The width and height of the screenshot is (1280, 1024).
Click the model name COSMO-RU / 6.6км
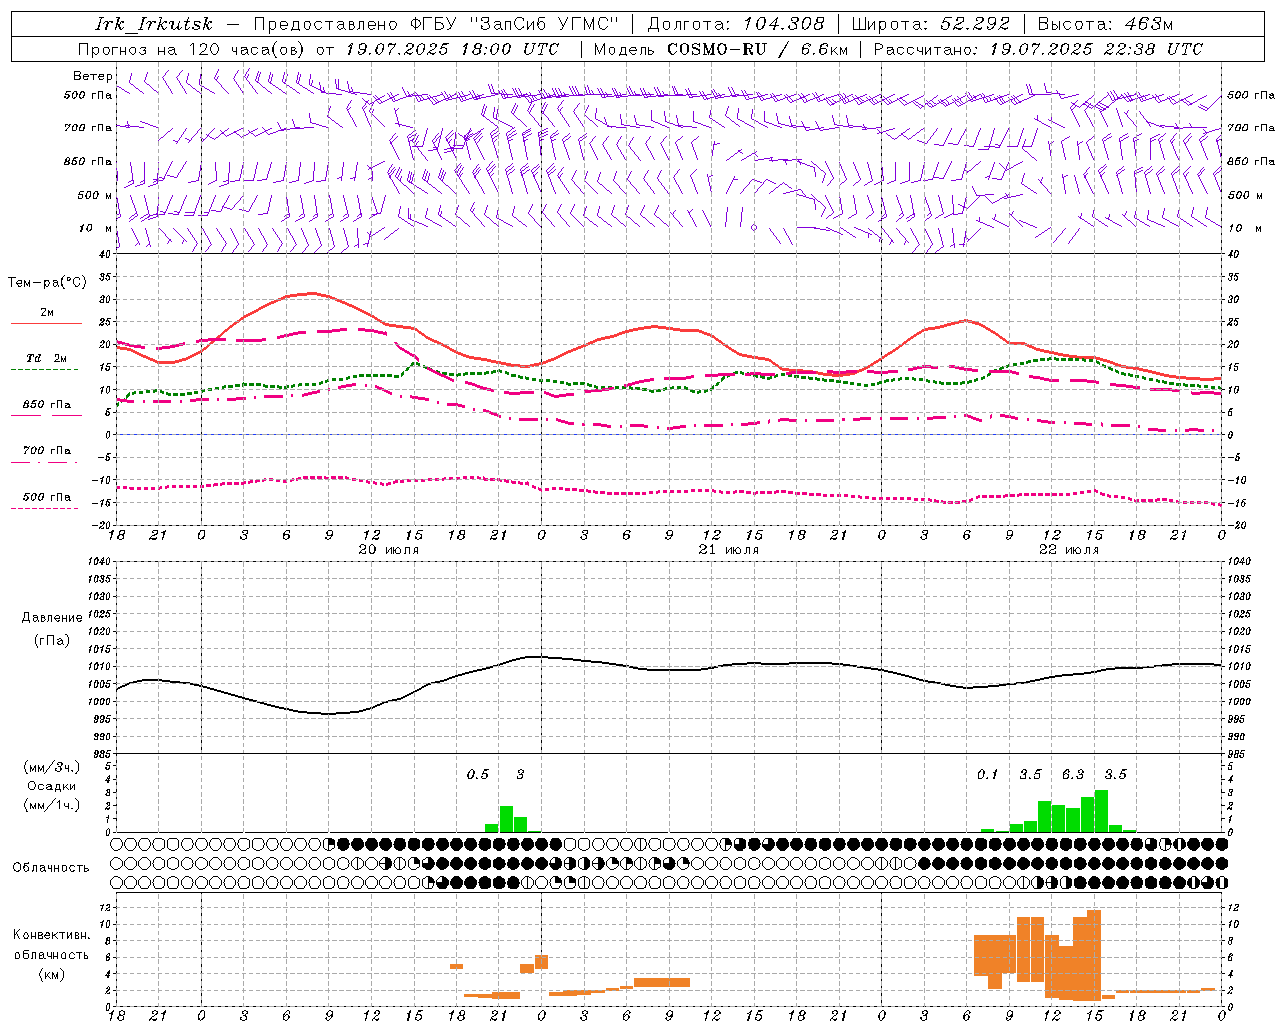tap(758, 49)
